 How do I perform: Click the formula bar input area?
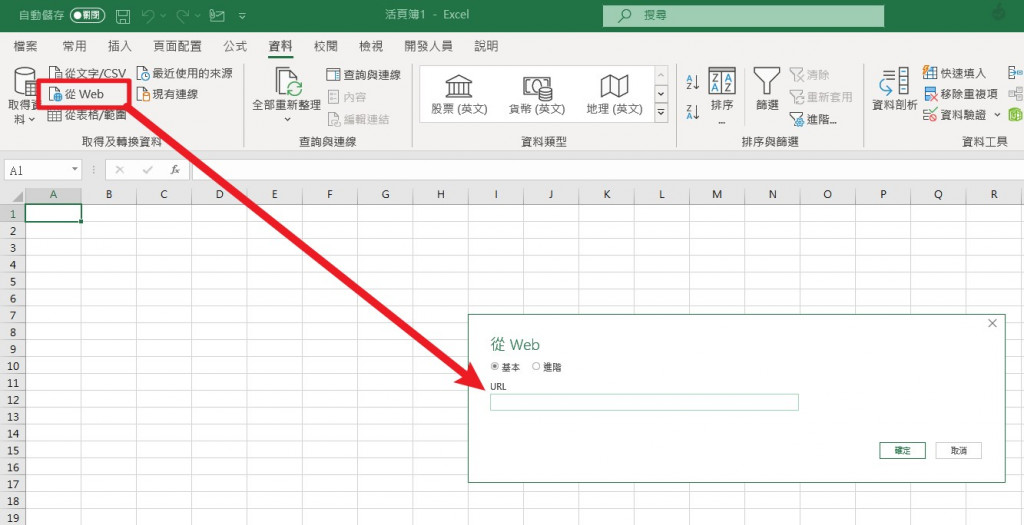point(607,170)
